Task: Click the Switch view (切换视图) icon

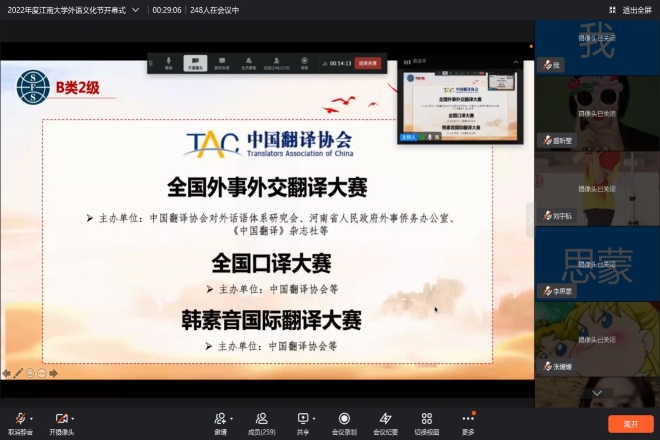Action: [x=426, y=419]
